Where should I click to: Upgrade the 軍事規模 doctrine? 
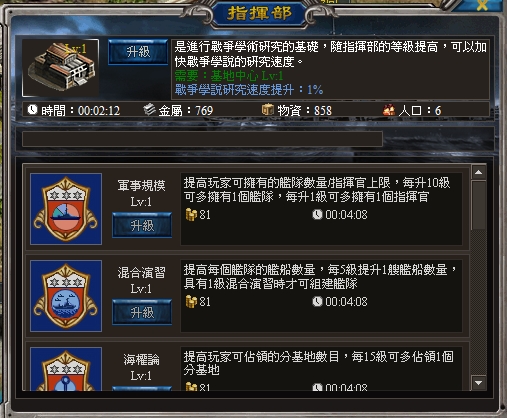142,225
